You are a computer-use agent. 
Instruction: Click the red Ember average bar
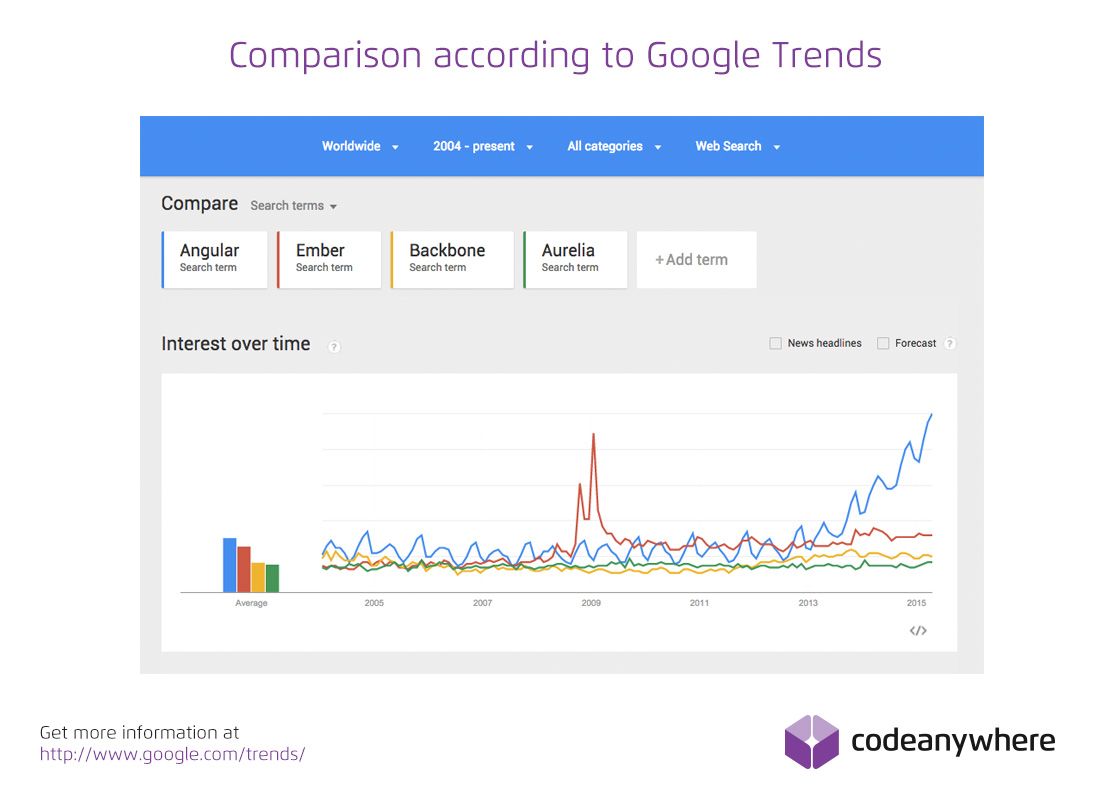click(x=244, y=569)
